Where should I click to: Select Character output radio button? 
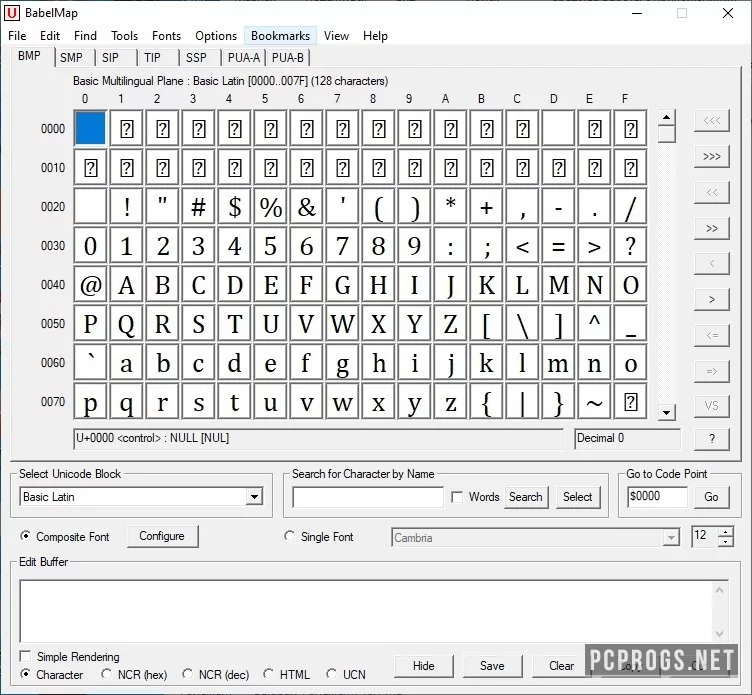click(25, 674)
